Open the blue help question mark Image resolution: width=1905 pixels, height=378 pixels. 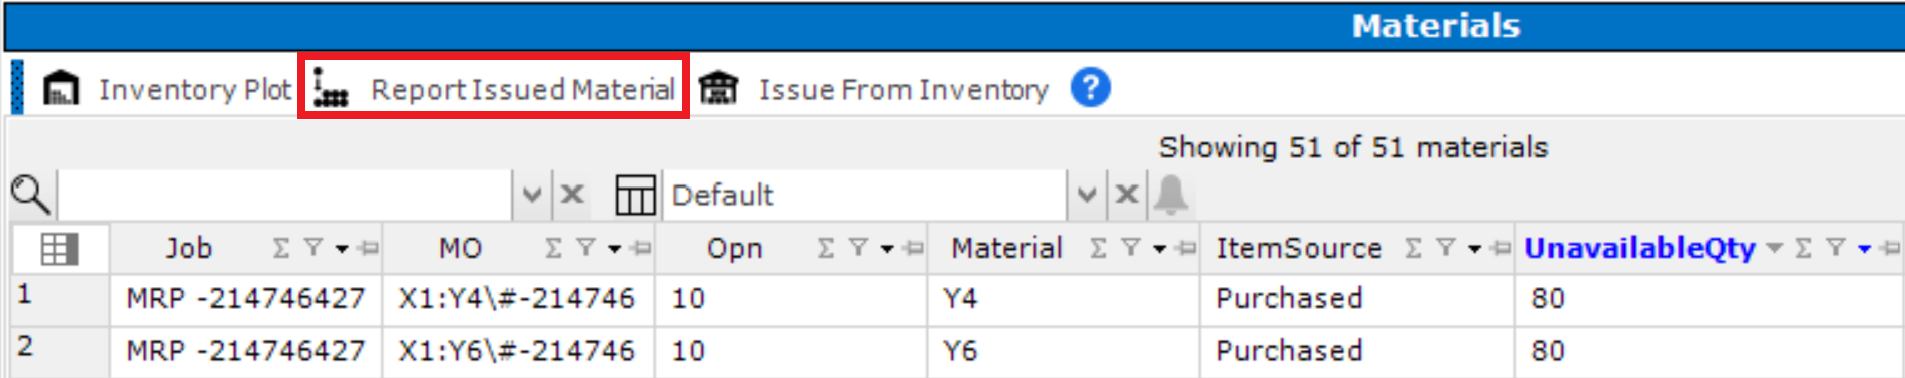[1091, 88]
